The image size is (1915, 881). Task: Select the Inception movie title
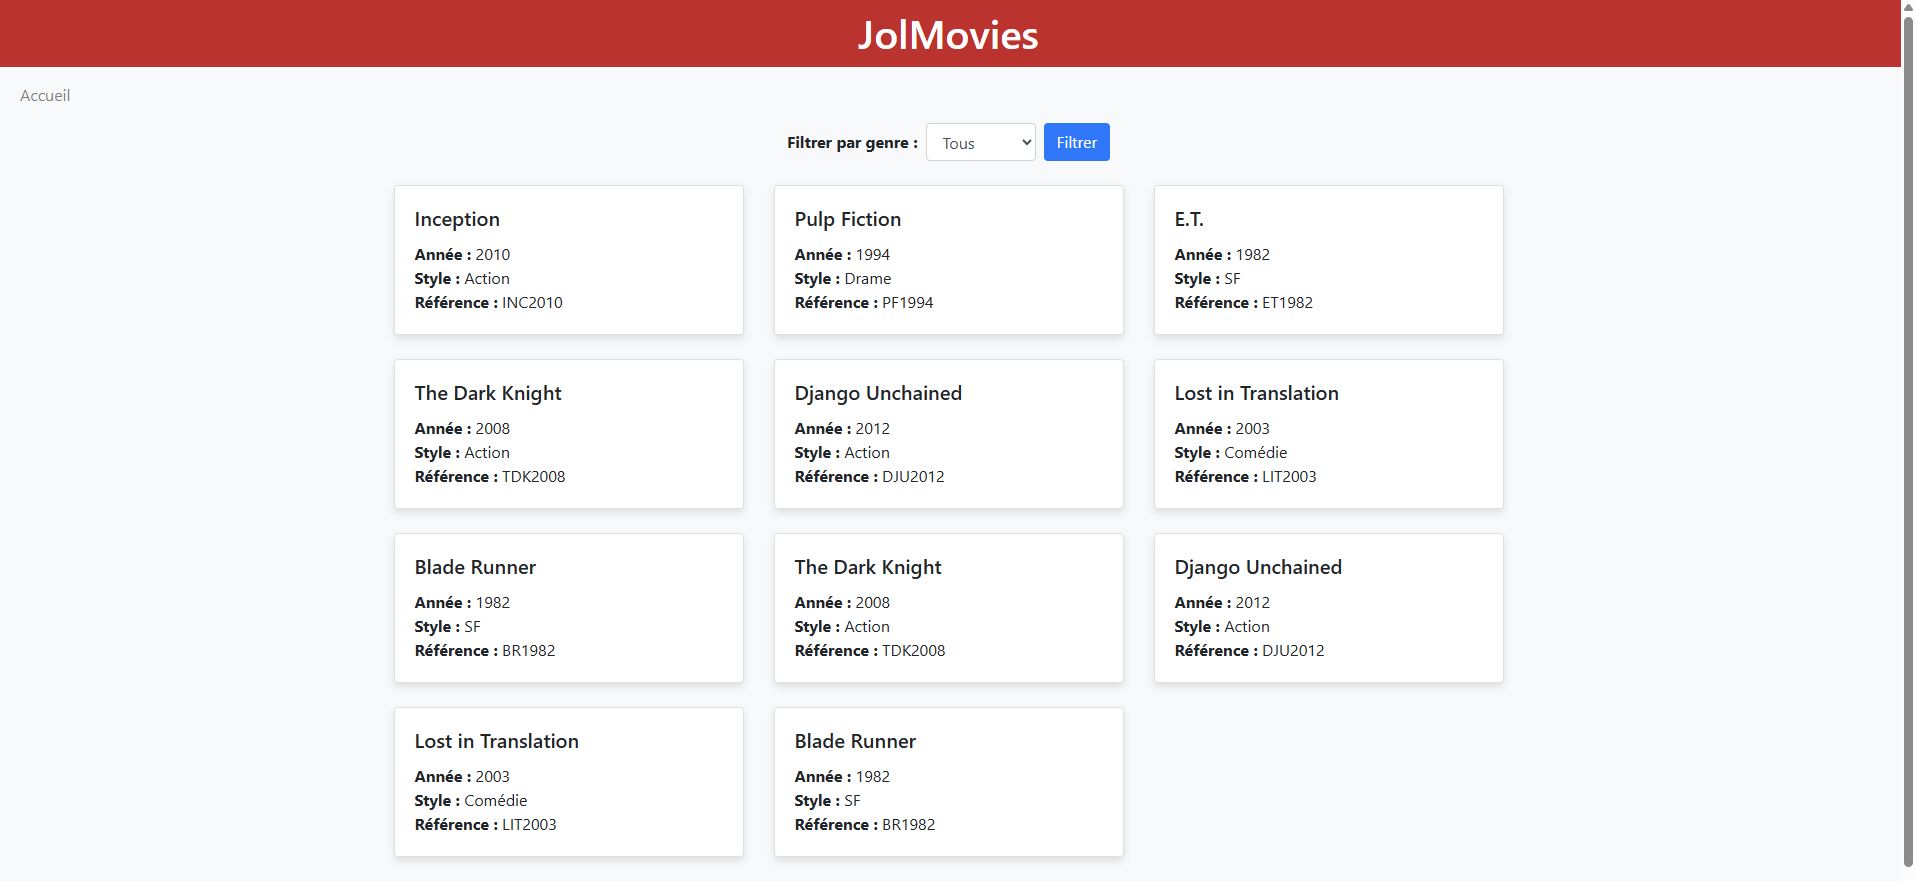coord(457,219)
